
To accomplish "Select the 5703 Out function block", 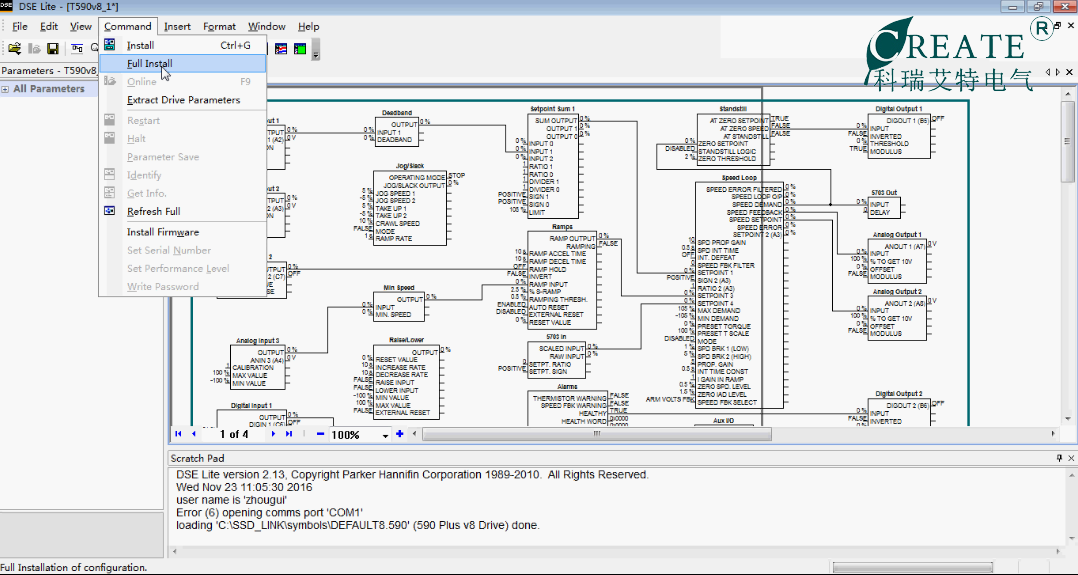I will (884, 208).
